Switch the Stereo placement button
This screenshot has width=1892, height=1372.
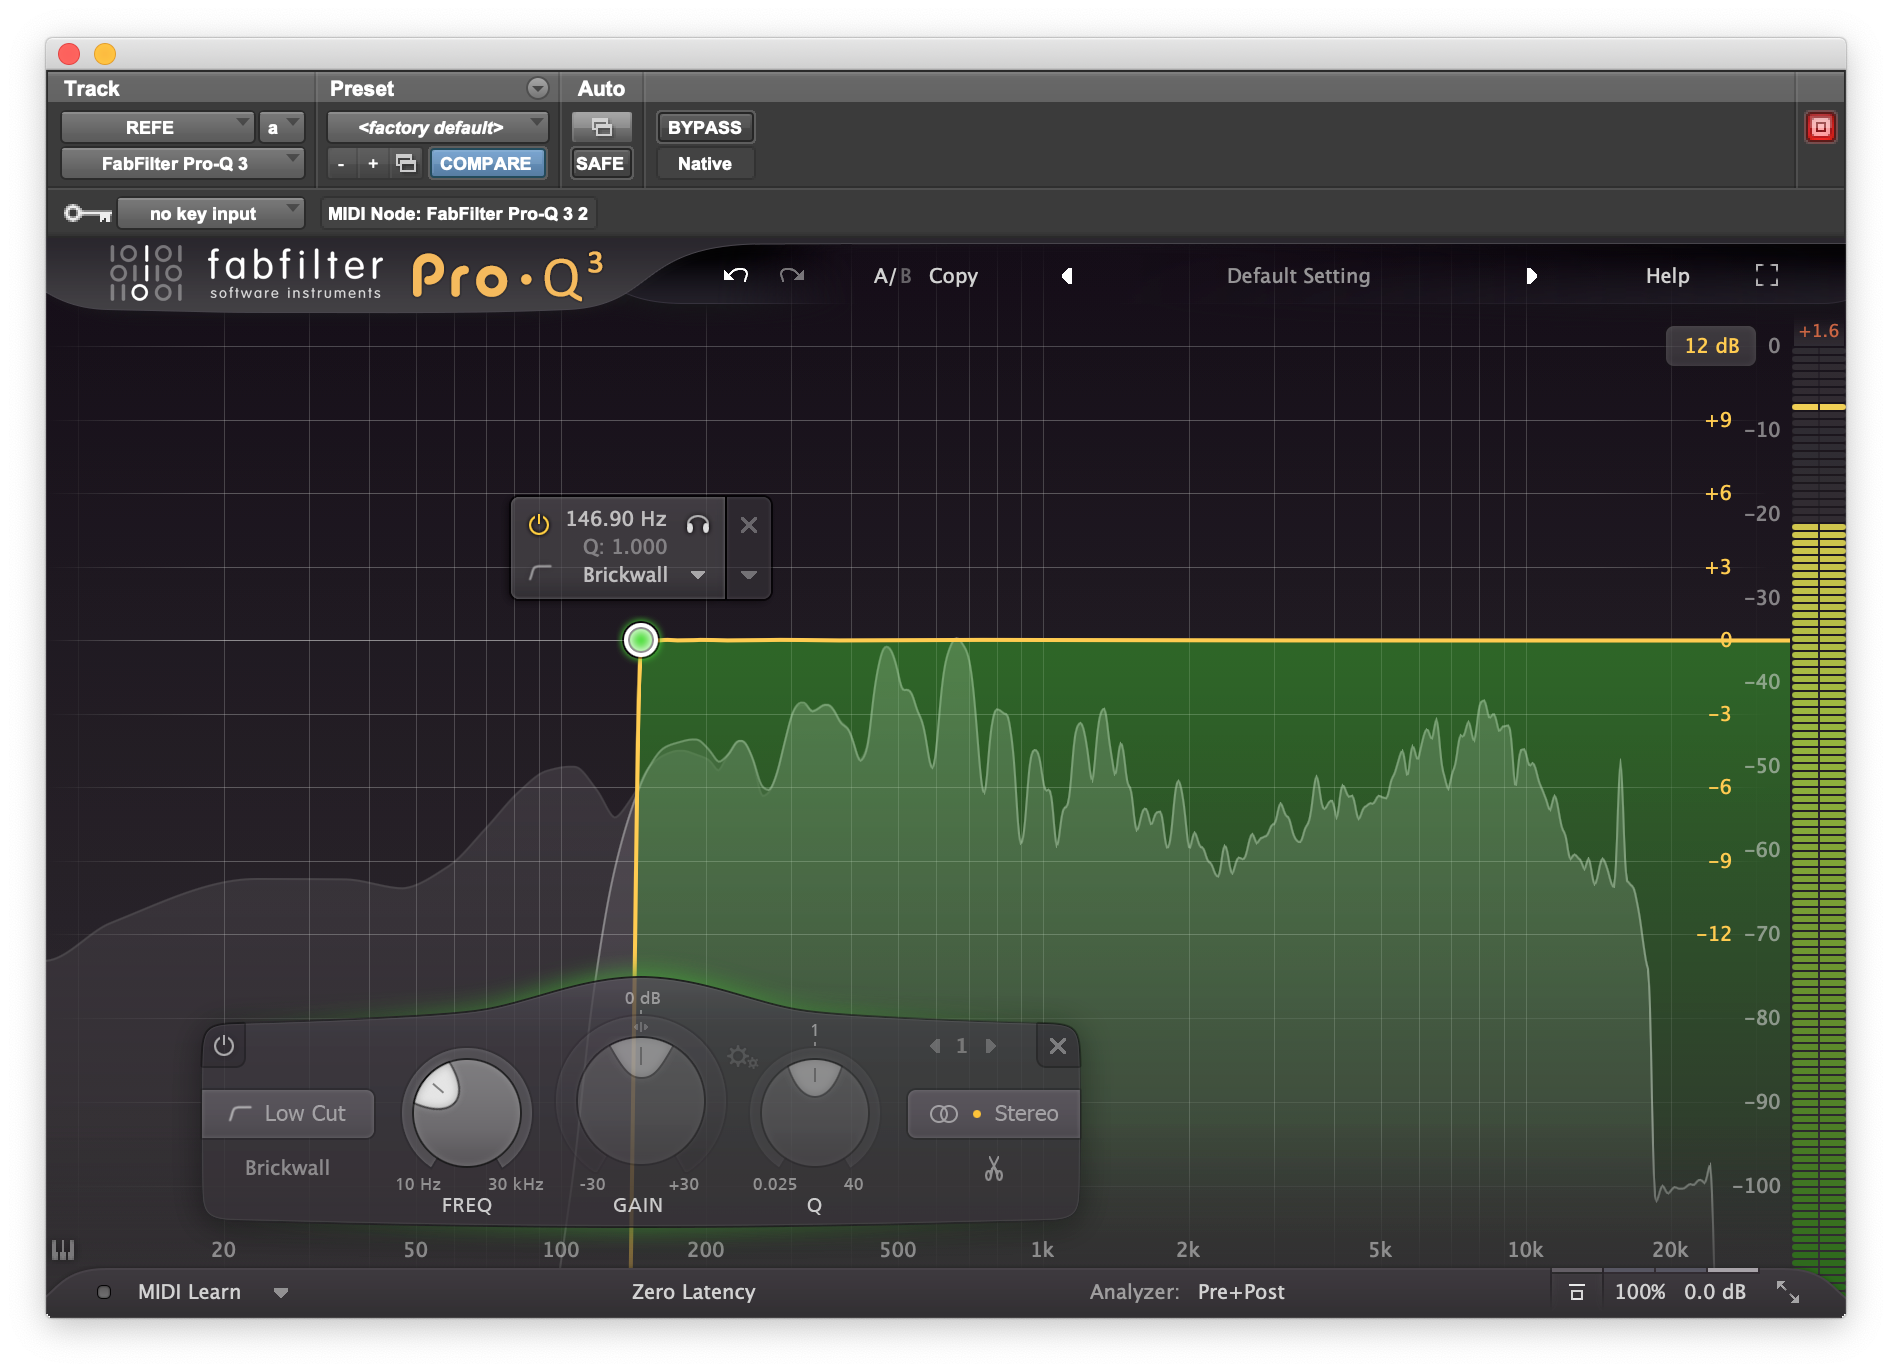click(x=992, y=1113)
